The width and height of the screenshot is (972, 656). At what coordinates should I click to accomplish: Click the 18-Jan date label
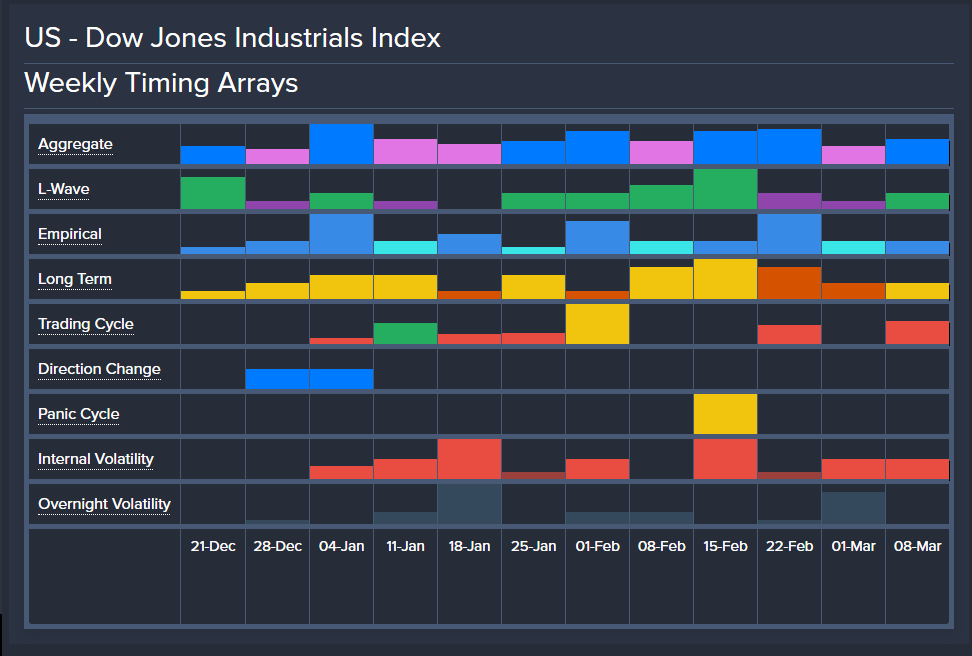pos(469,546)
